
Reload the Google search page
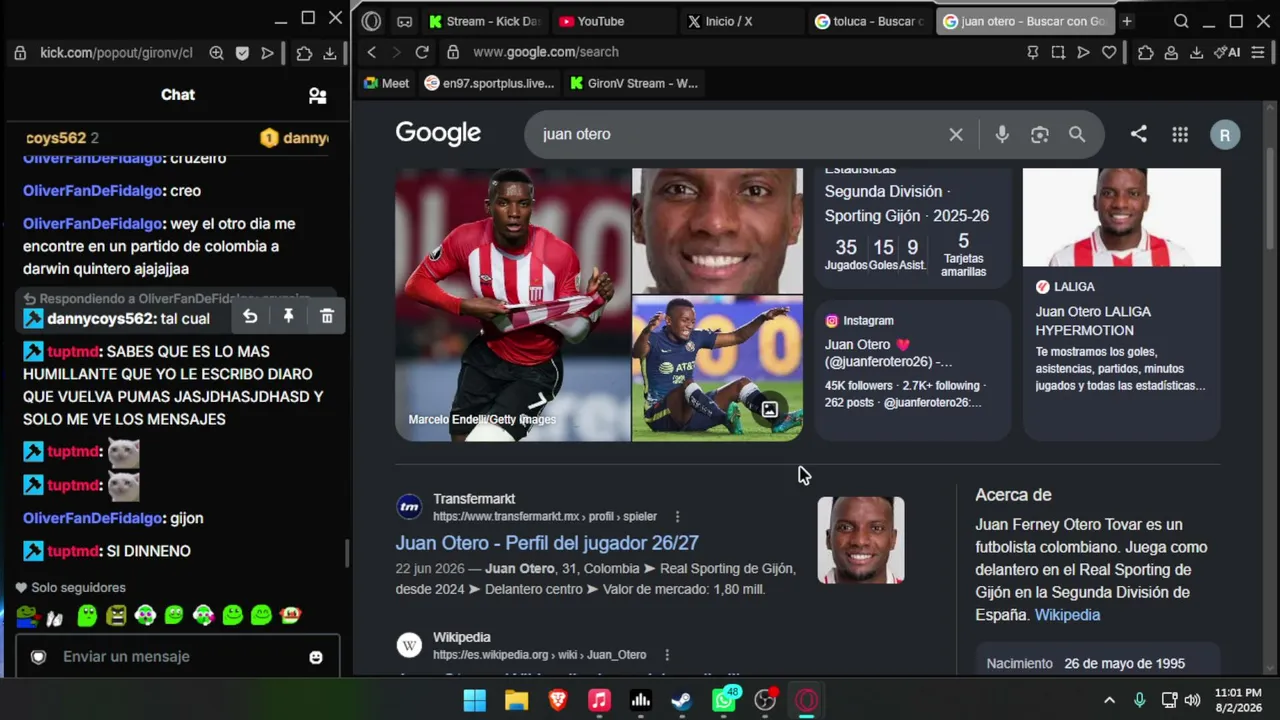pyautogui.click(x=422, y=52)
